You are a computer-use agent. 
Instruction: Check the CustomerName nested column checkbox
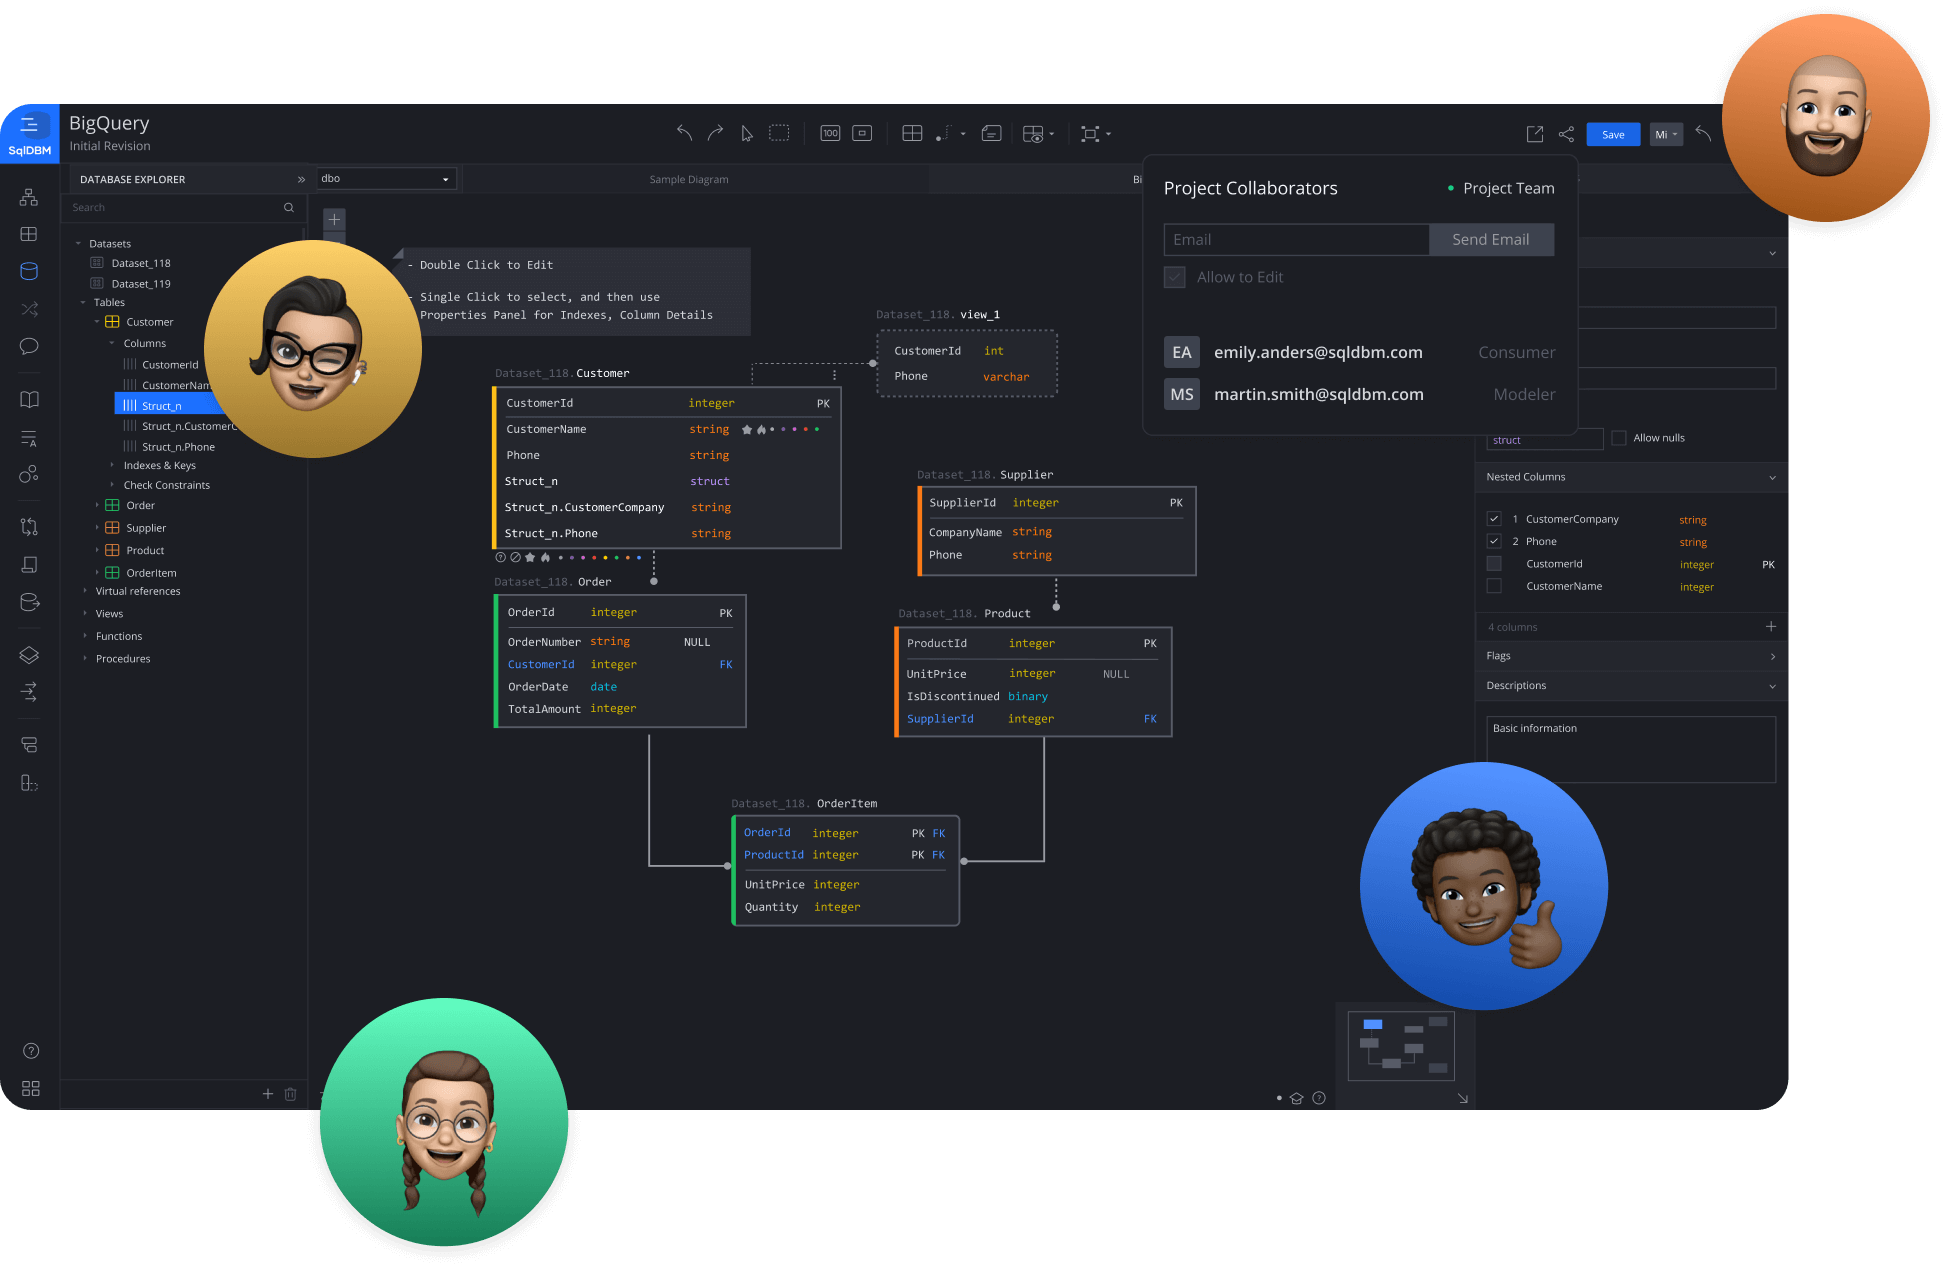[x=1494, y=586]
